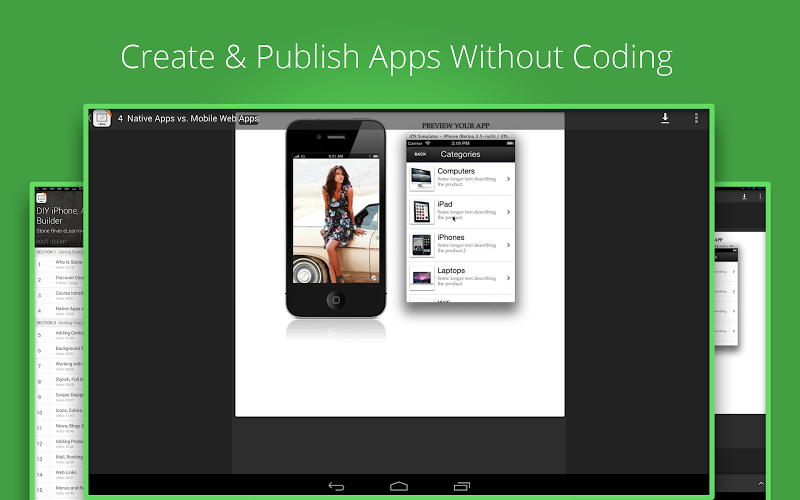This screenshot has height=500, width=800.
Task: Click the iPhone home button in the slide
Action: 336,300
